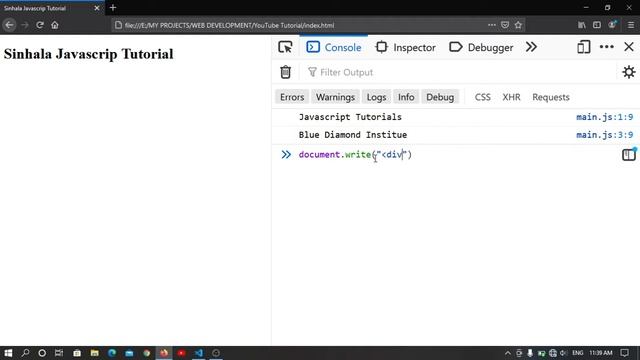
Task: Open Cortana from the taskbar
Action: [x=42, y=353]
